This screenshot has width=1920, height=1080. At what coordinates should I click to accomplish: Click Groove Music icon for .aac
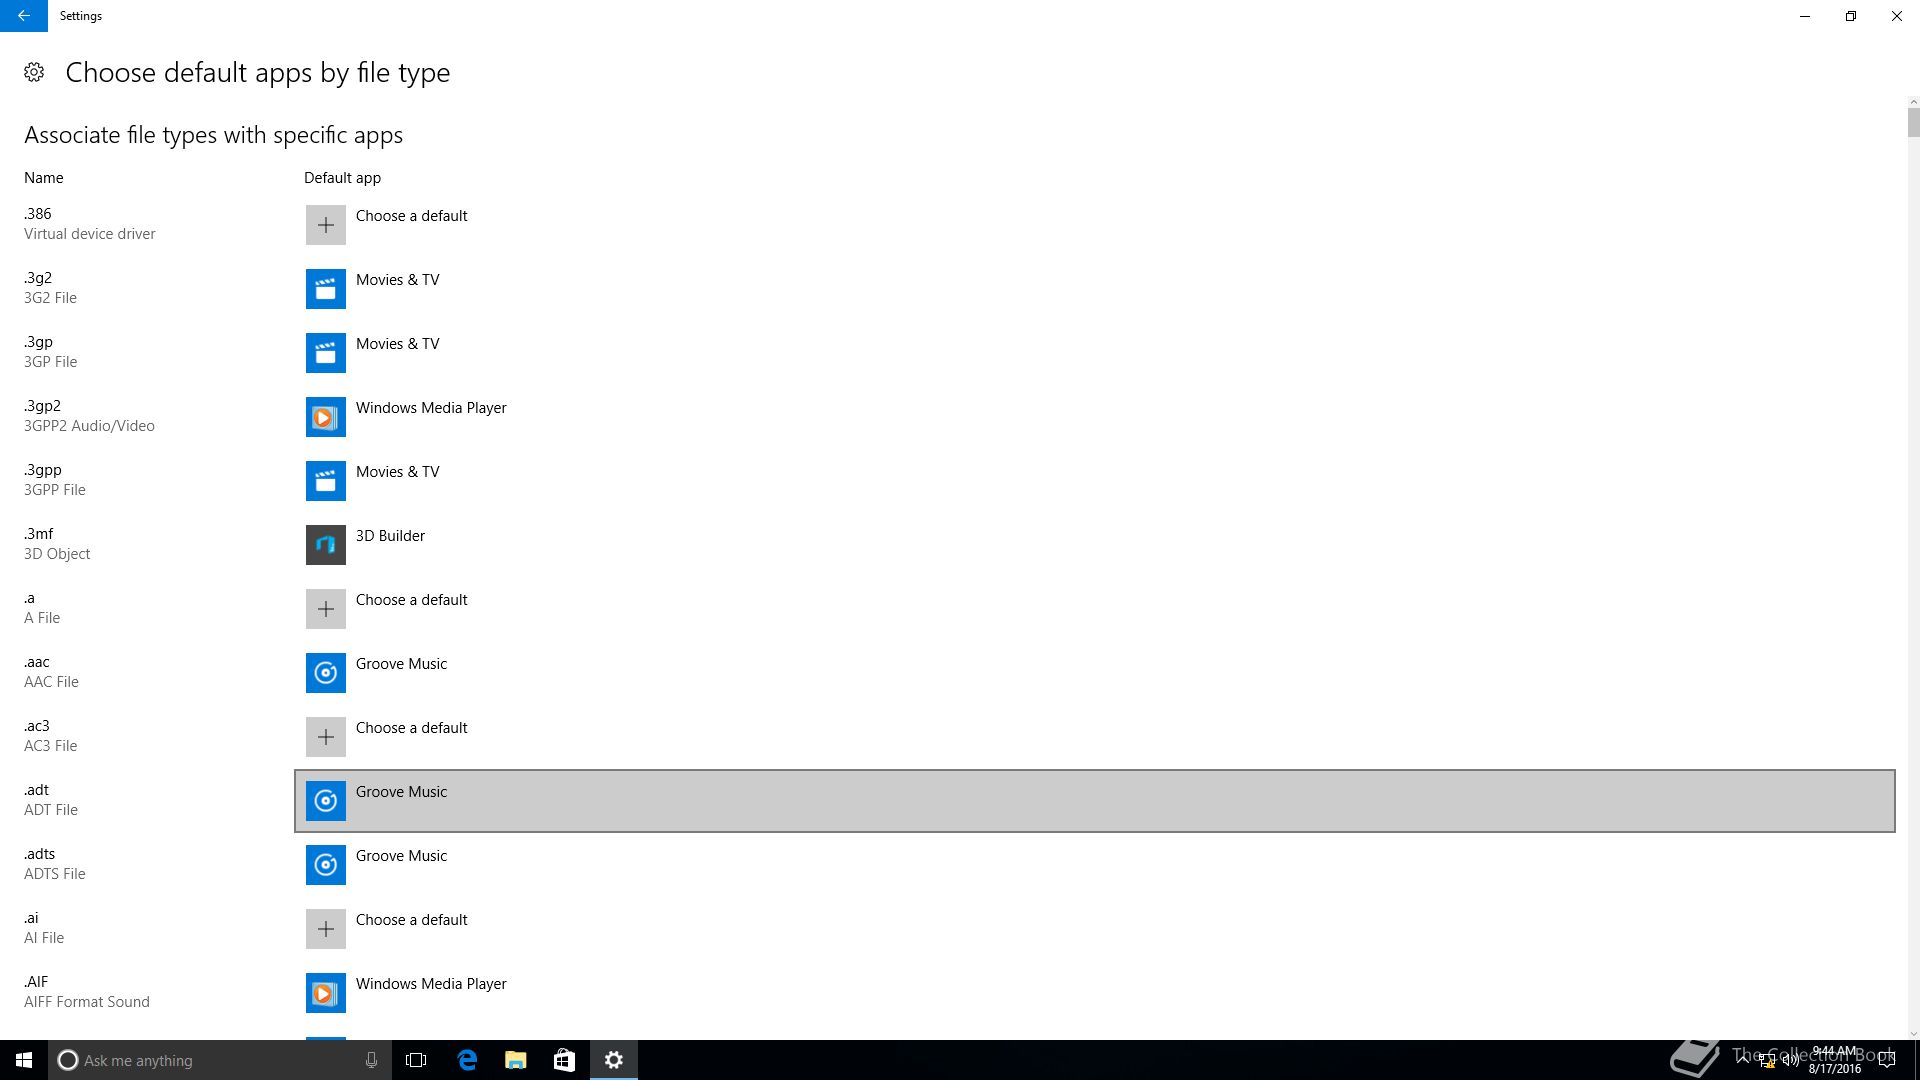325,673
